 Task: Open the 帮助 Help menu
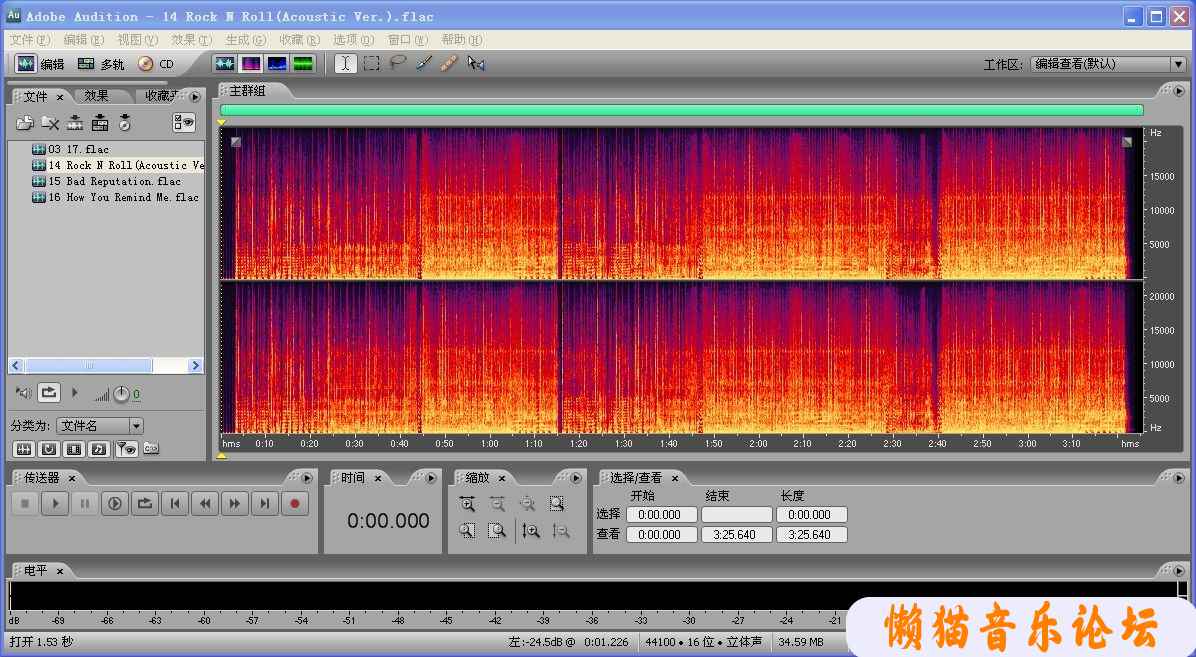pos(461,40)
